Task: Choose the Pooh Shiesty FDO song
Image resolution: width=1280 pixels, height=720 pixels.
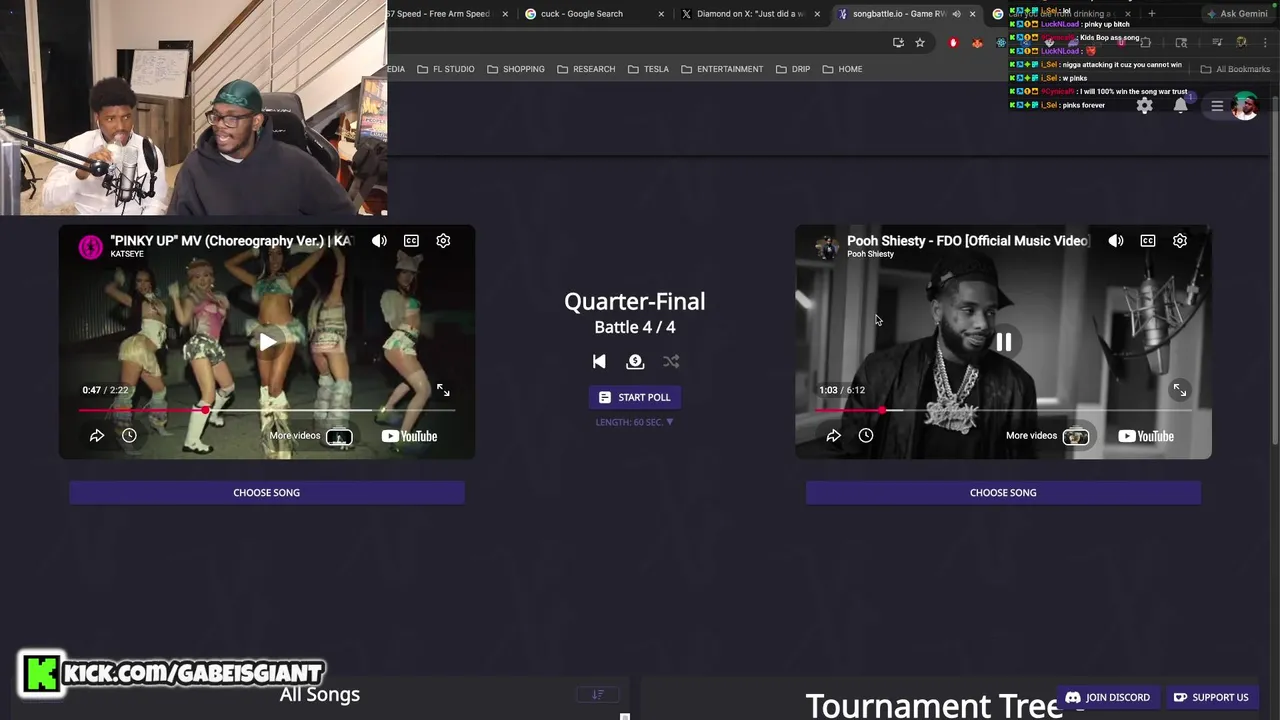Action: 1003,493
